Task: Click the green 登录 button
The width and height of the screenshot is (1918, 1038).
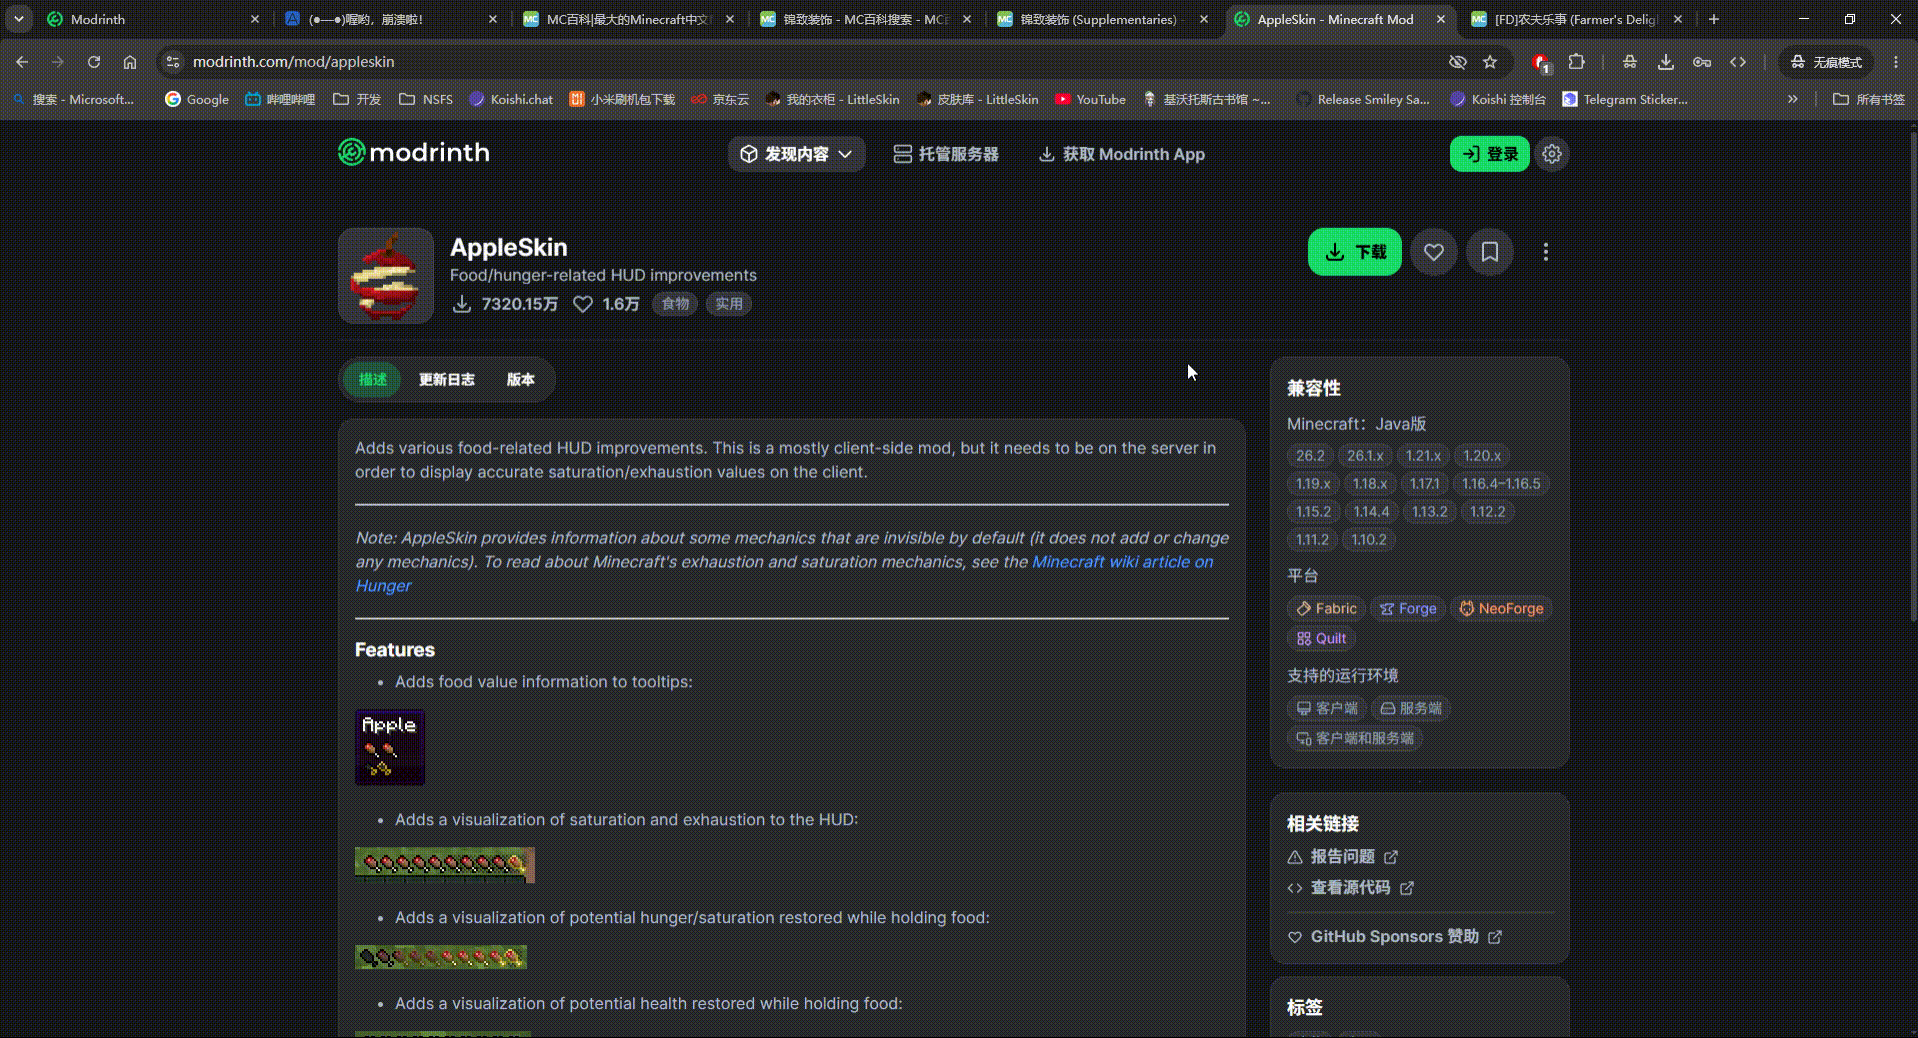Action: pyautogui.click(x=1490, y=154)
